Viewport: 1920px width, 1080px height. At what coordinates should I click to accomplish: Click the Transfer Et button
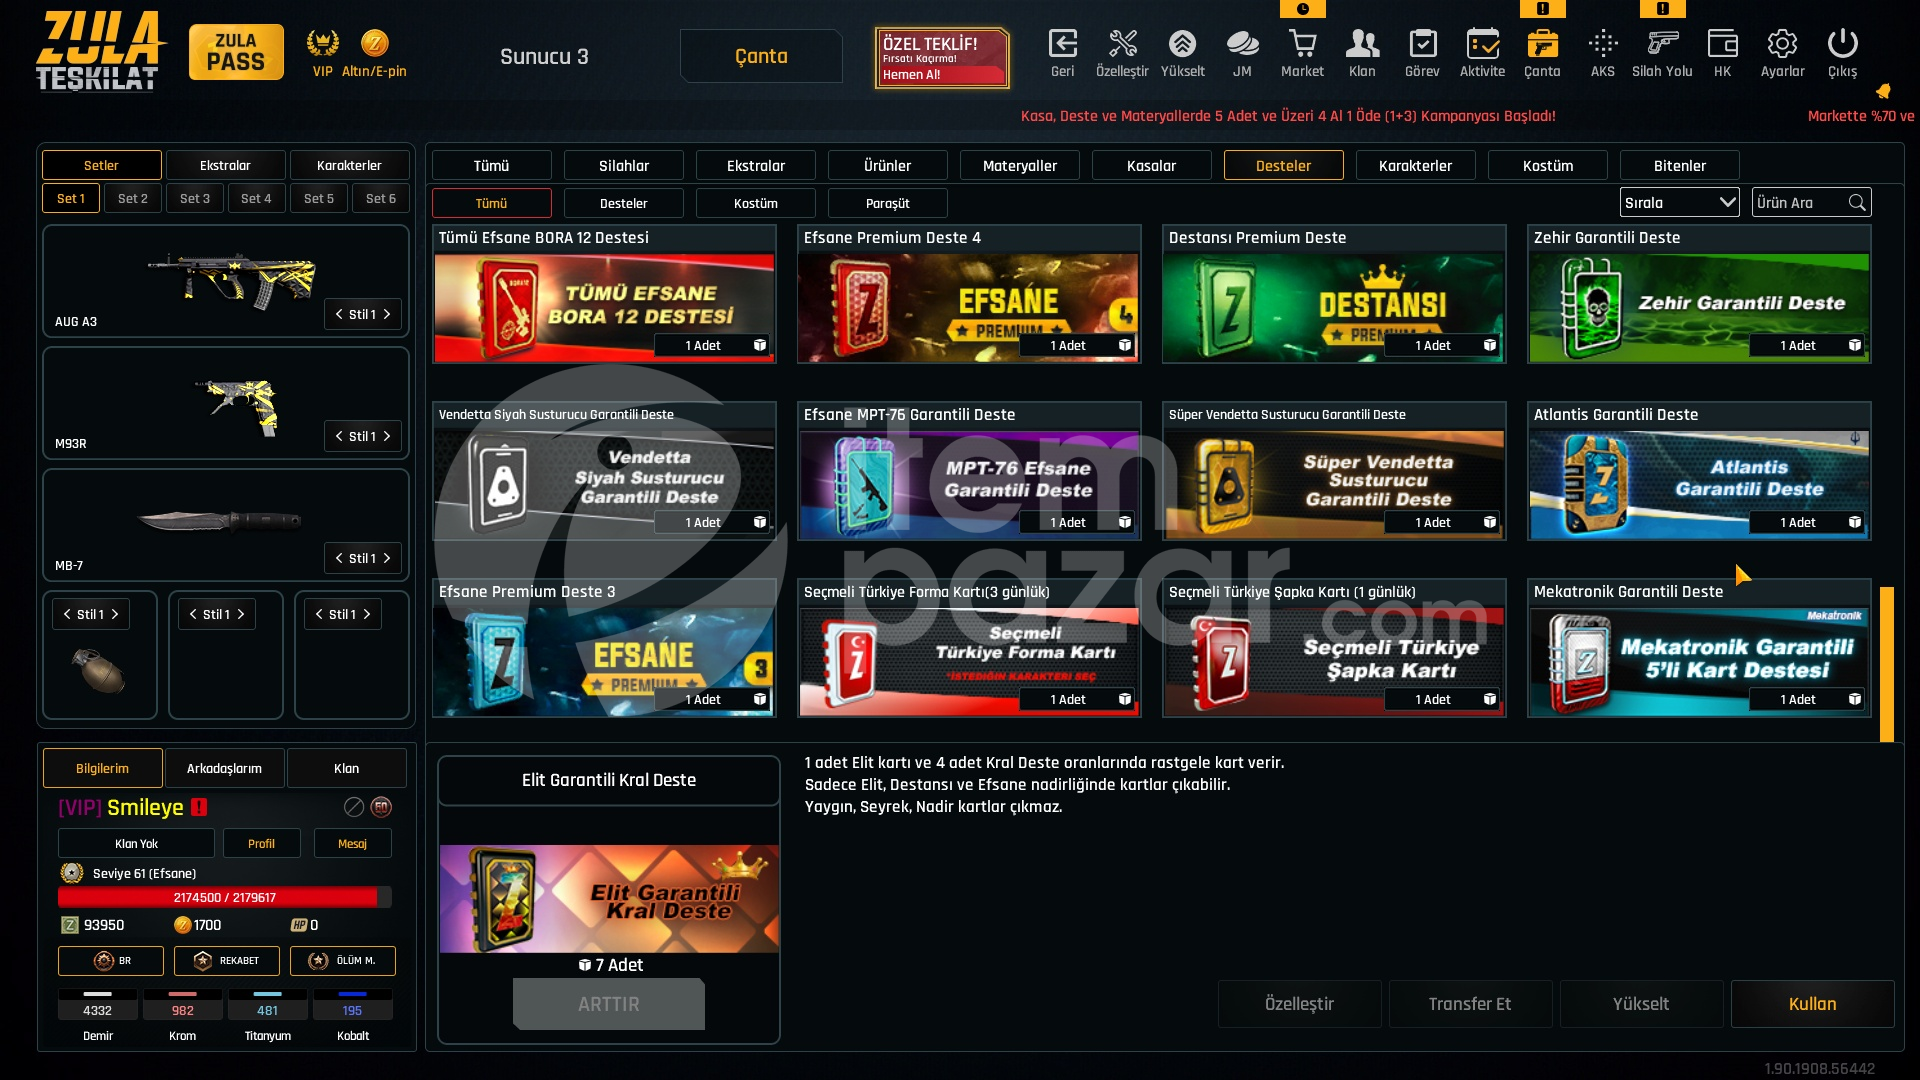1470,1004
